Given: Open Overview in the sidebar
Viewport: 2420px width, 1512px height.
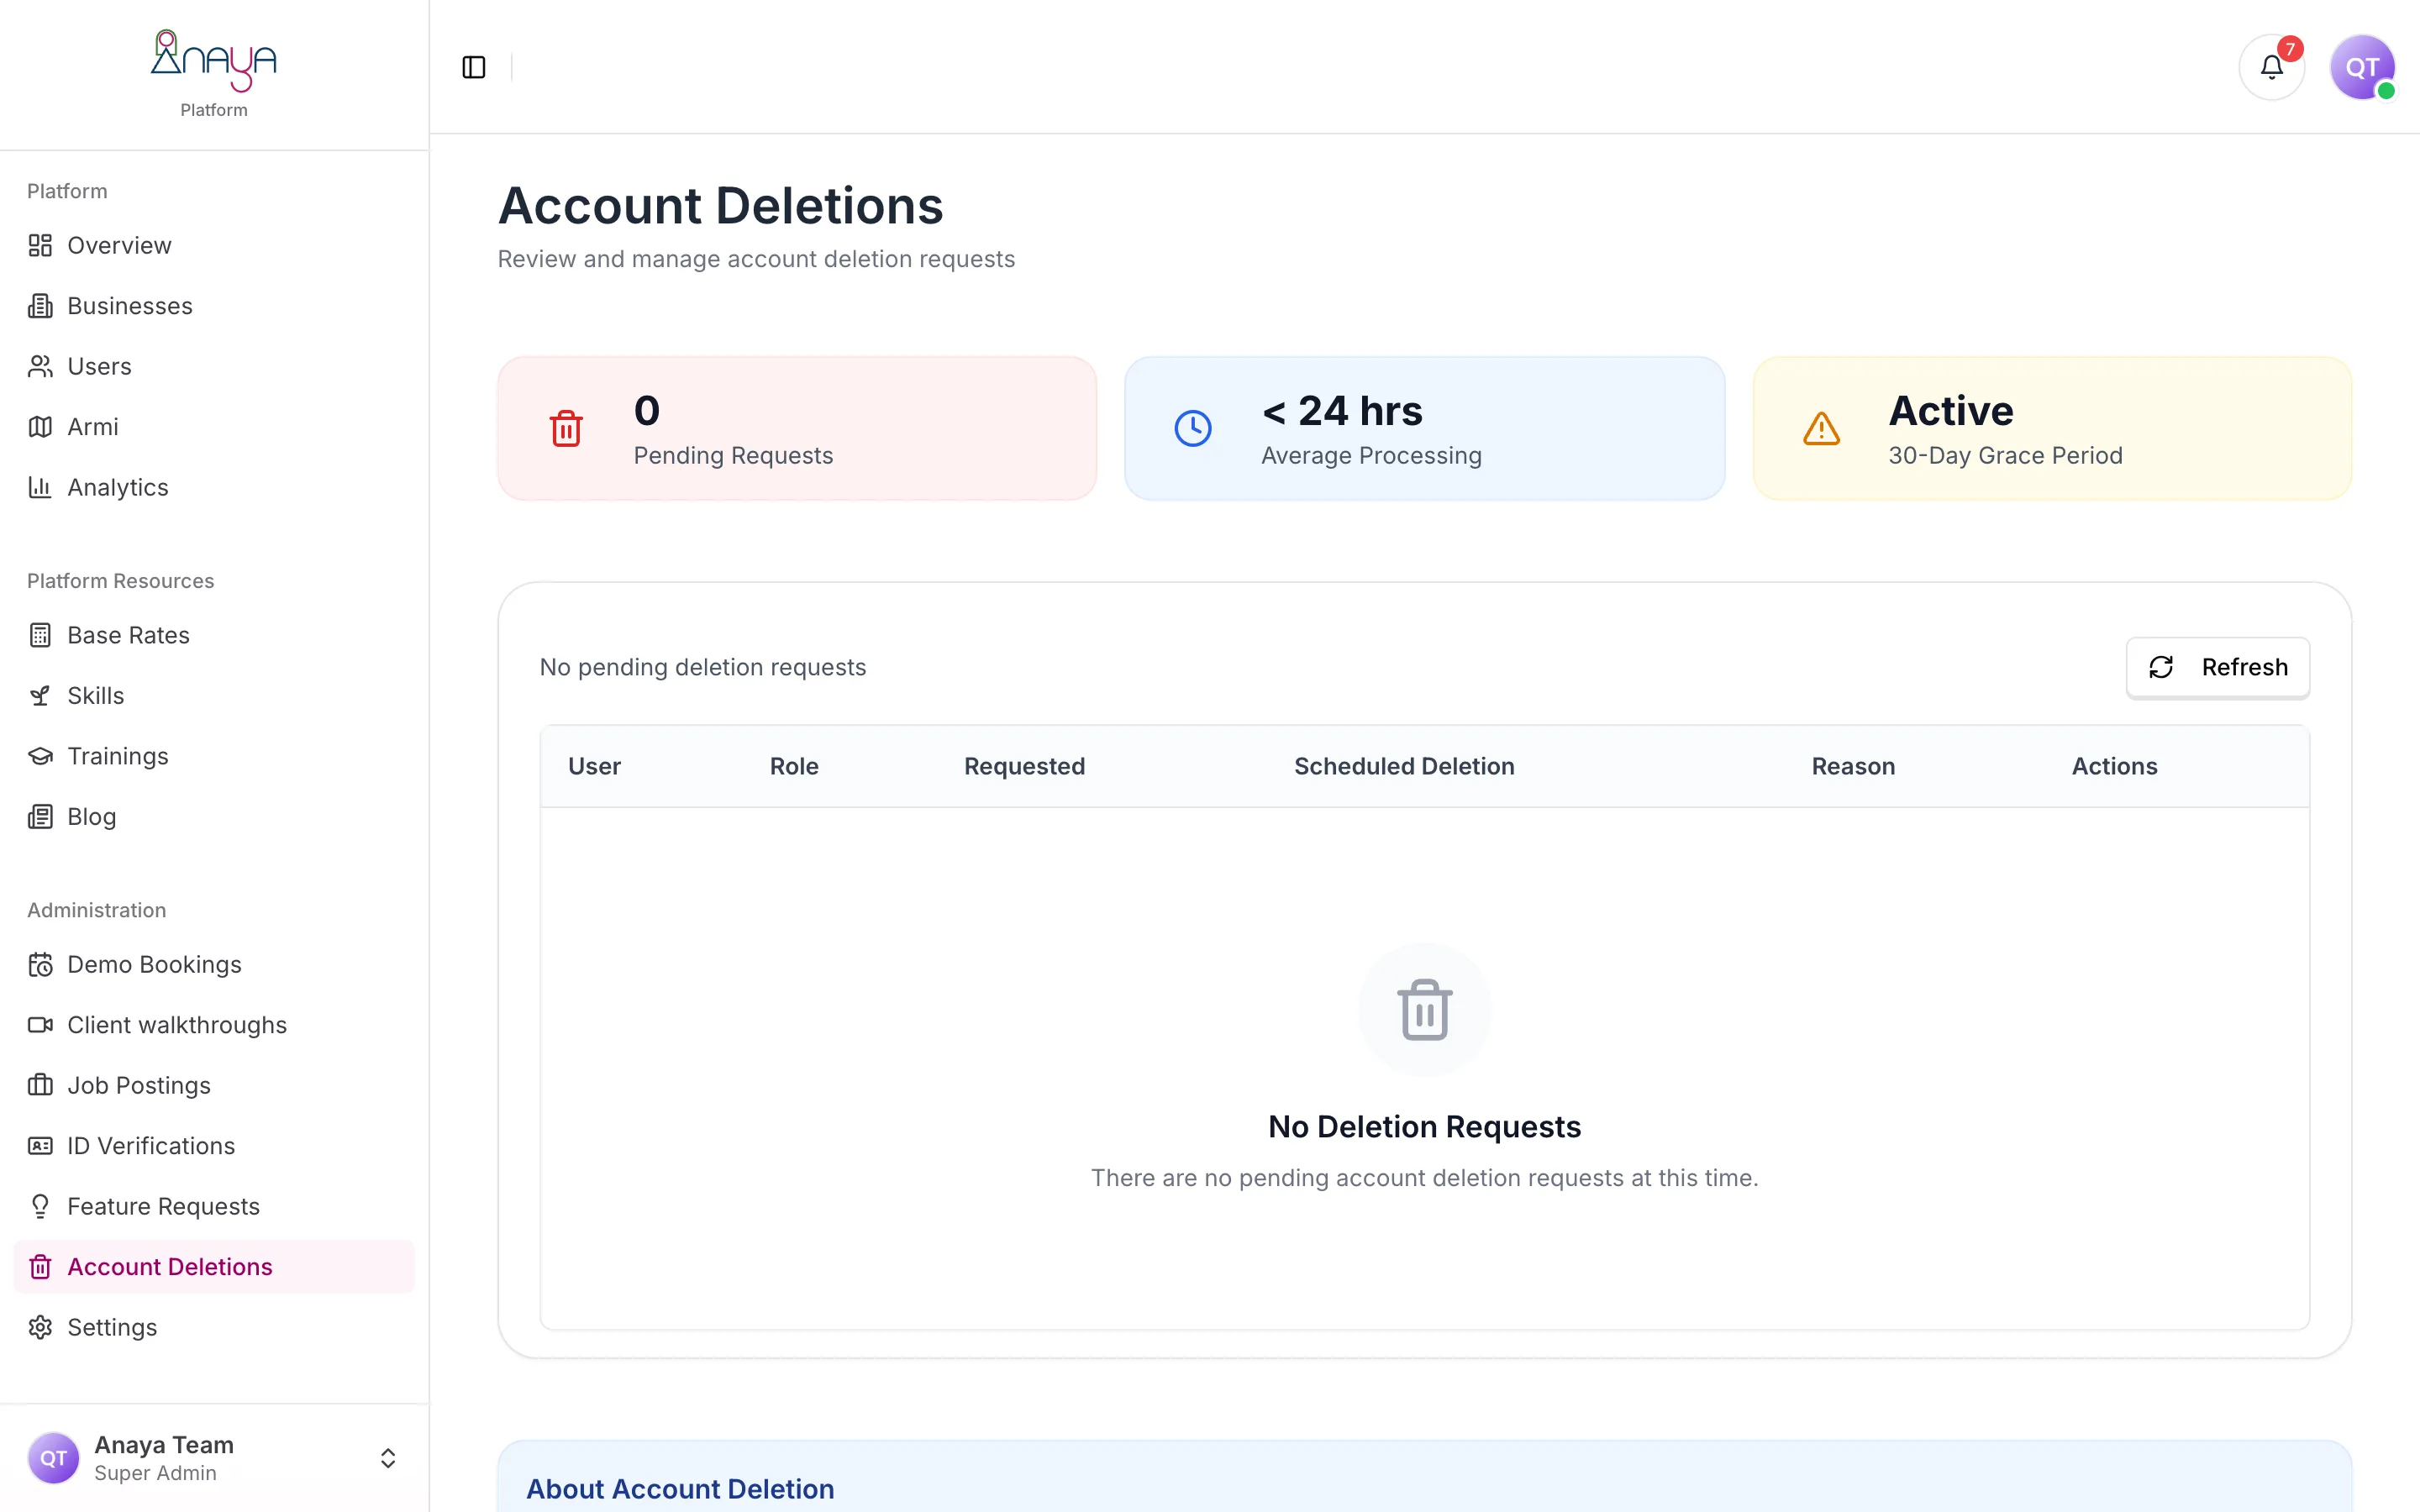Looking at the screenshot, I should coord(214,245).
